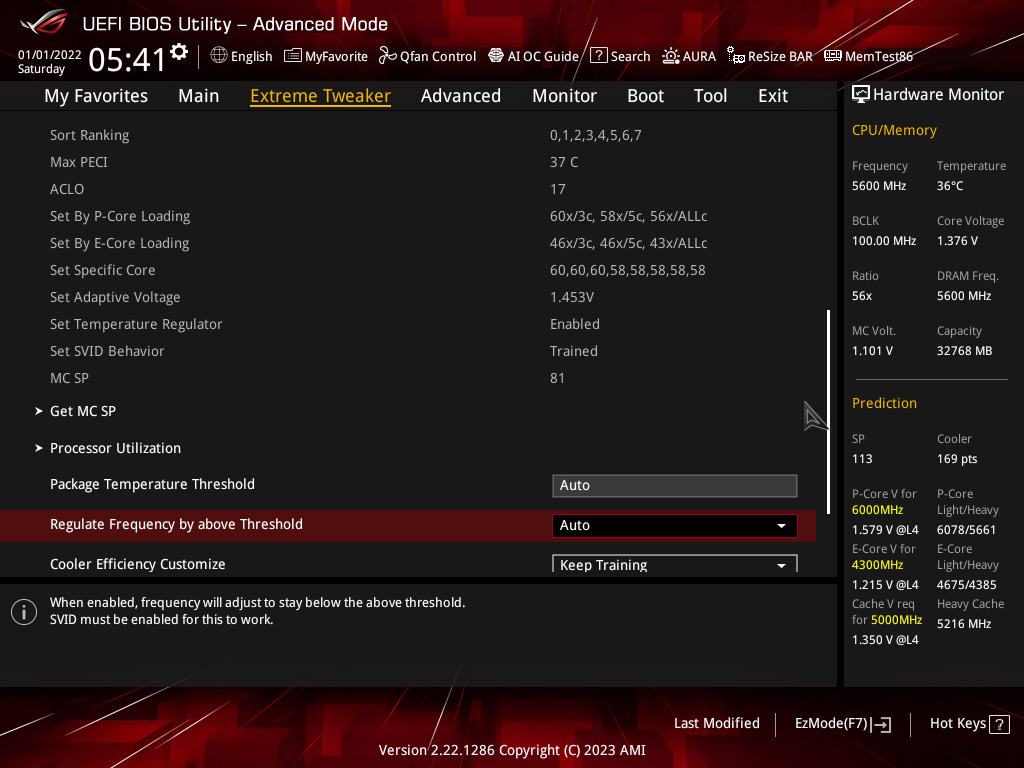Click the 60x/3c, 58x/5c, 56x/ALLc value
The image size is (1024, 768).
[x=628, y=216]
